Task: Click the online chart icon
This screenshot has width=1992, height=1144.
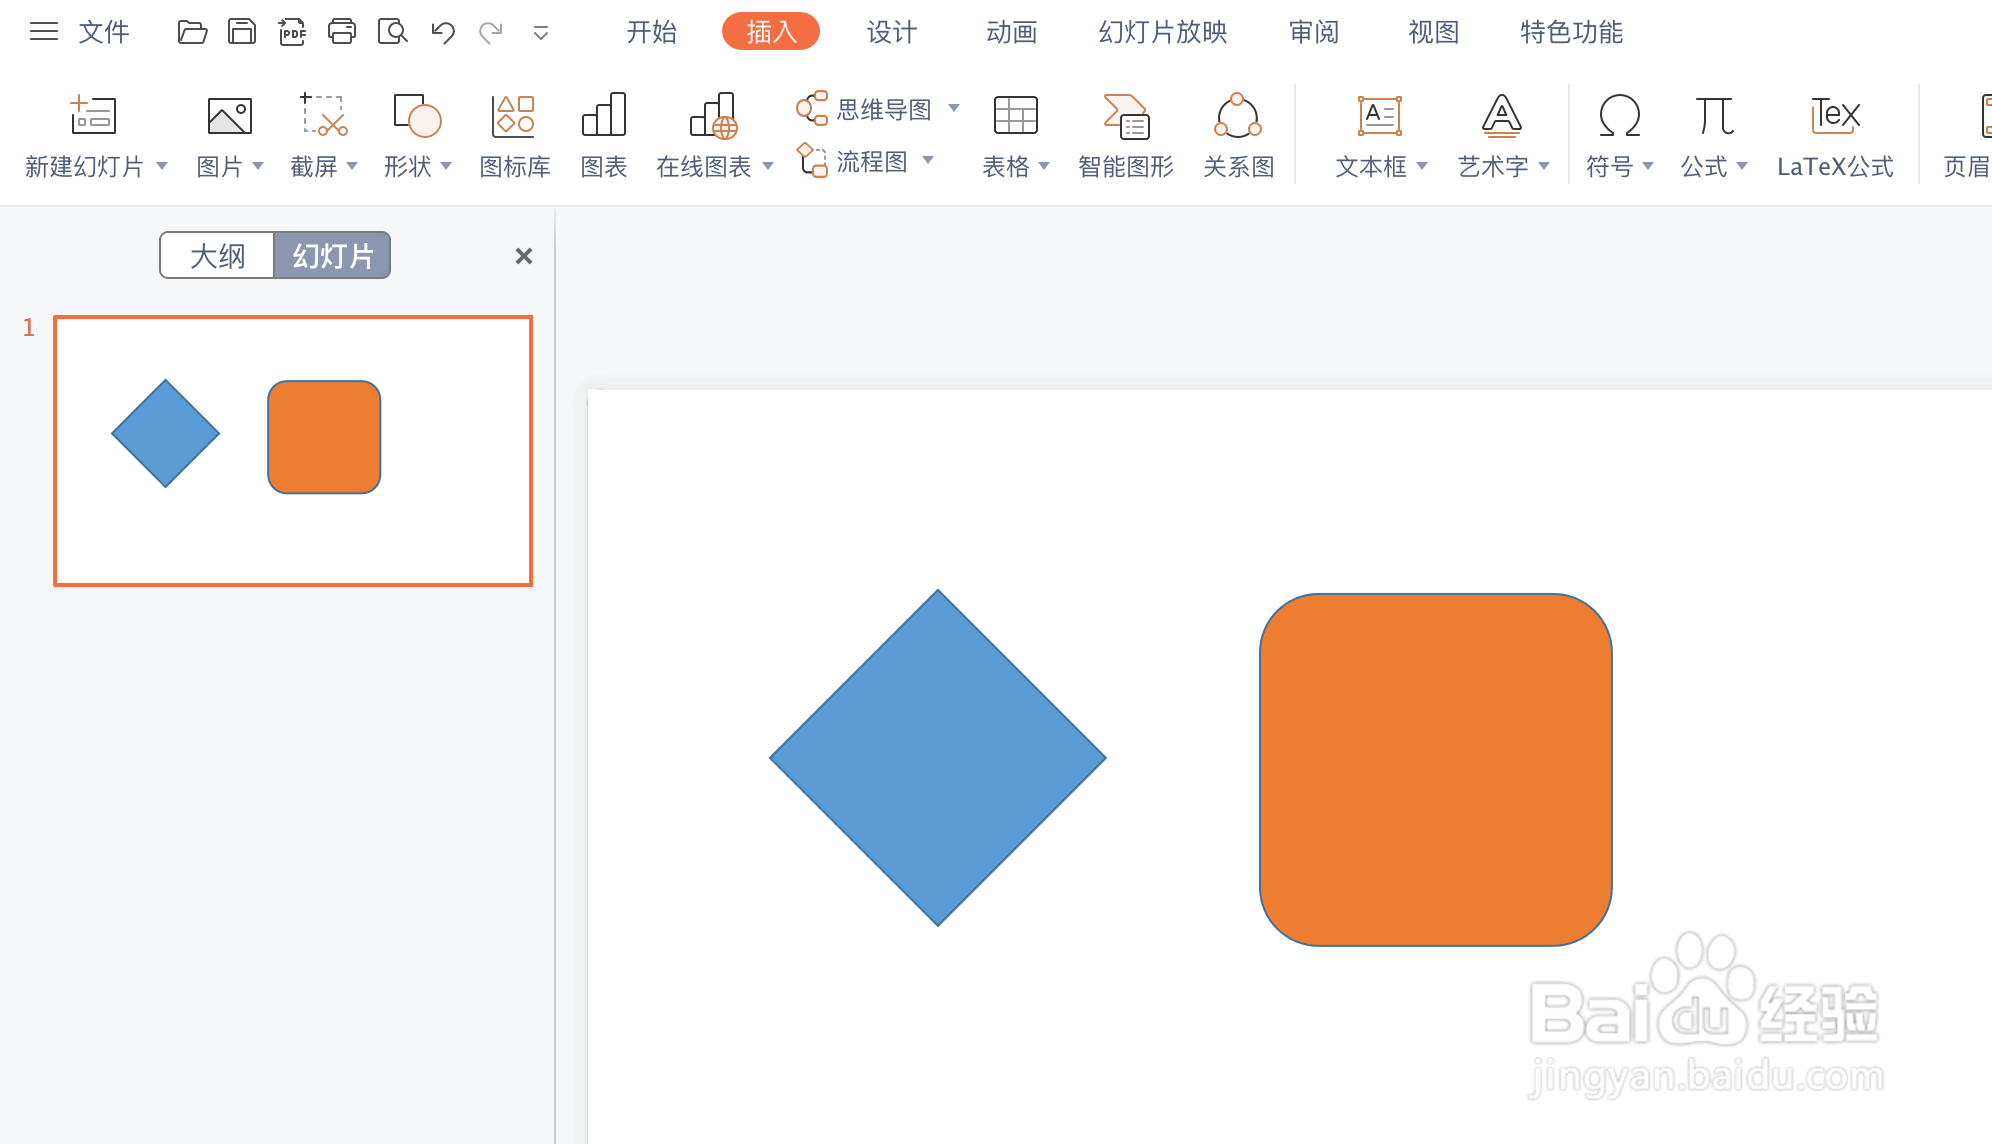Action: point(714,116)
